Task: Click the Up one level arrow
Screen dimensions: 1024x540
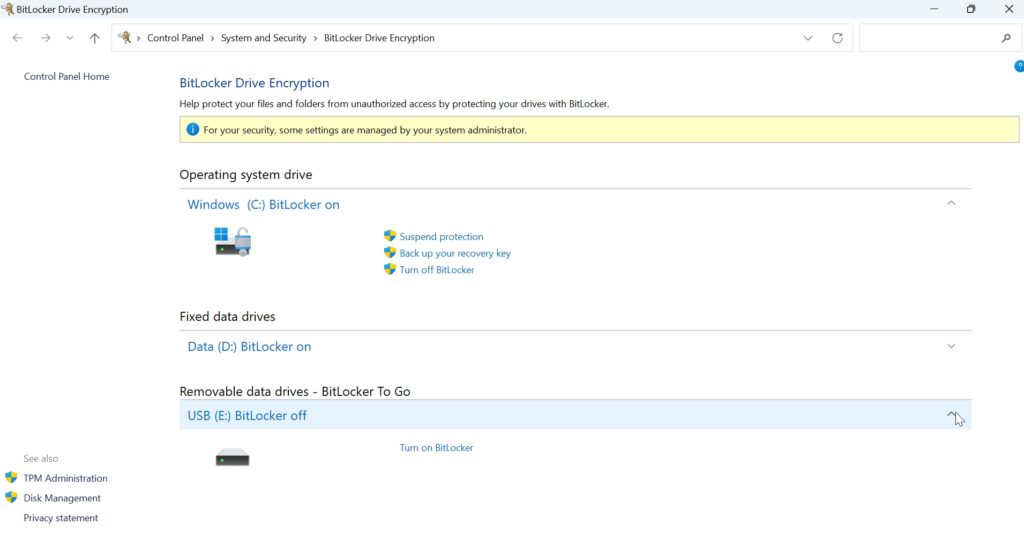Action: pos(94,38)
